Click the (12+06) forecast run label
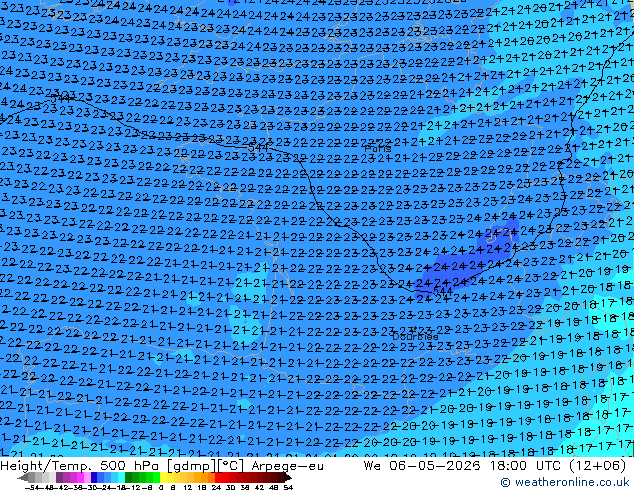The width and height of the screenshot is (634, 490). pyautogui.click(x=598, y=466)
